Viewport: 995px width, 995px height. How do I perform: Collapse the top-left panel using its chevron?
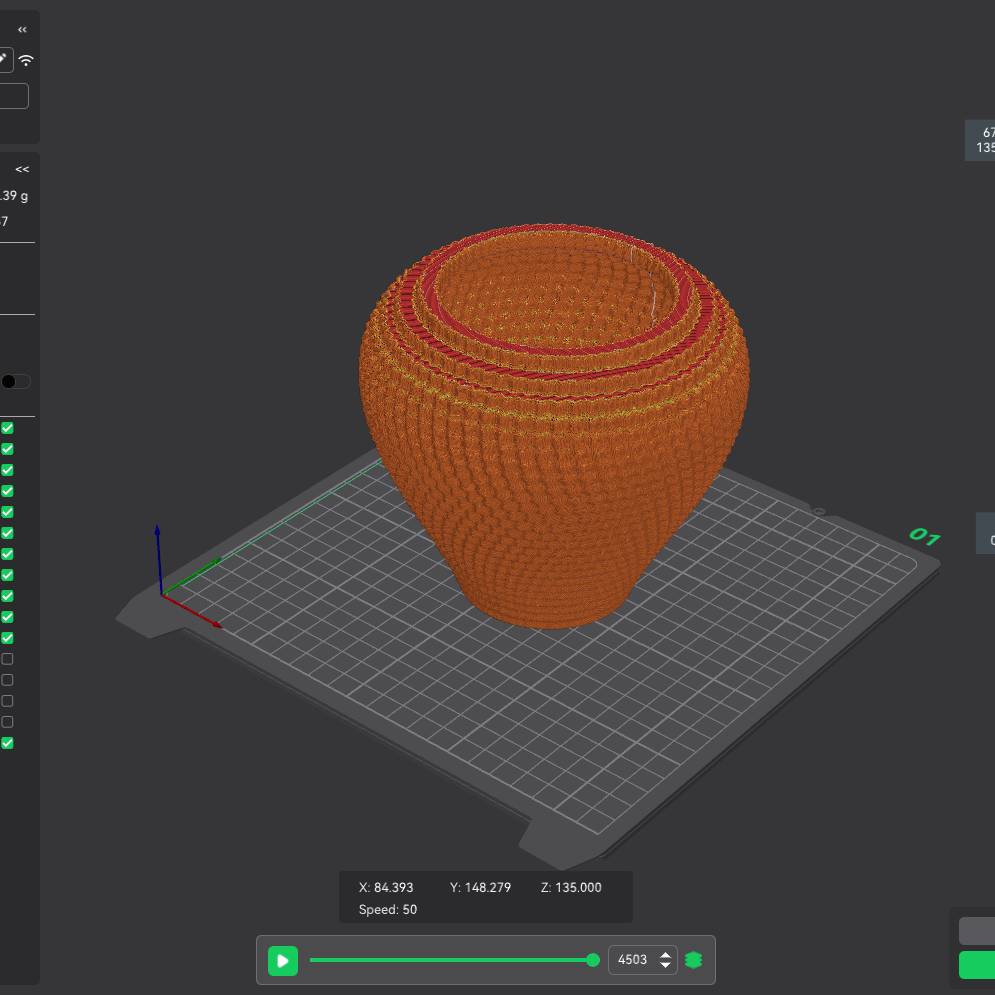click(x=22, y=29)
